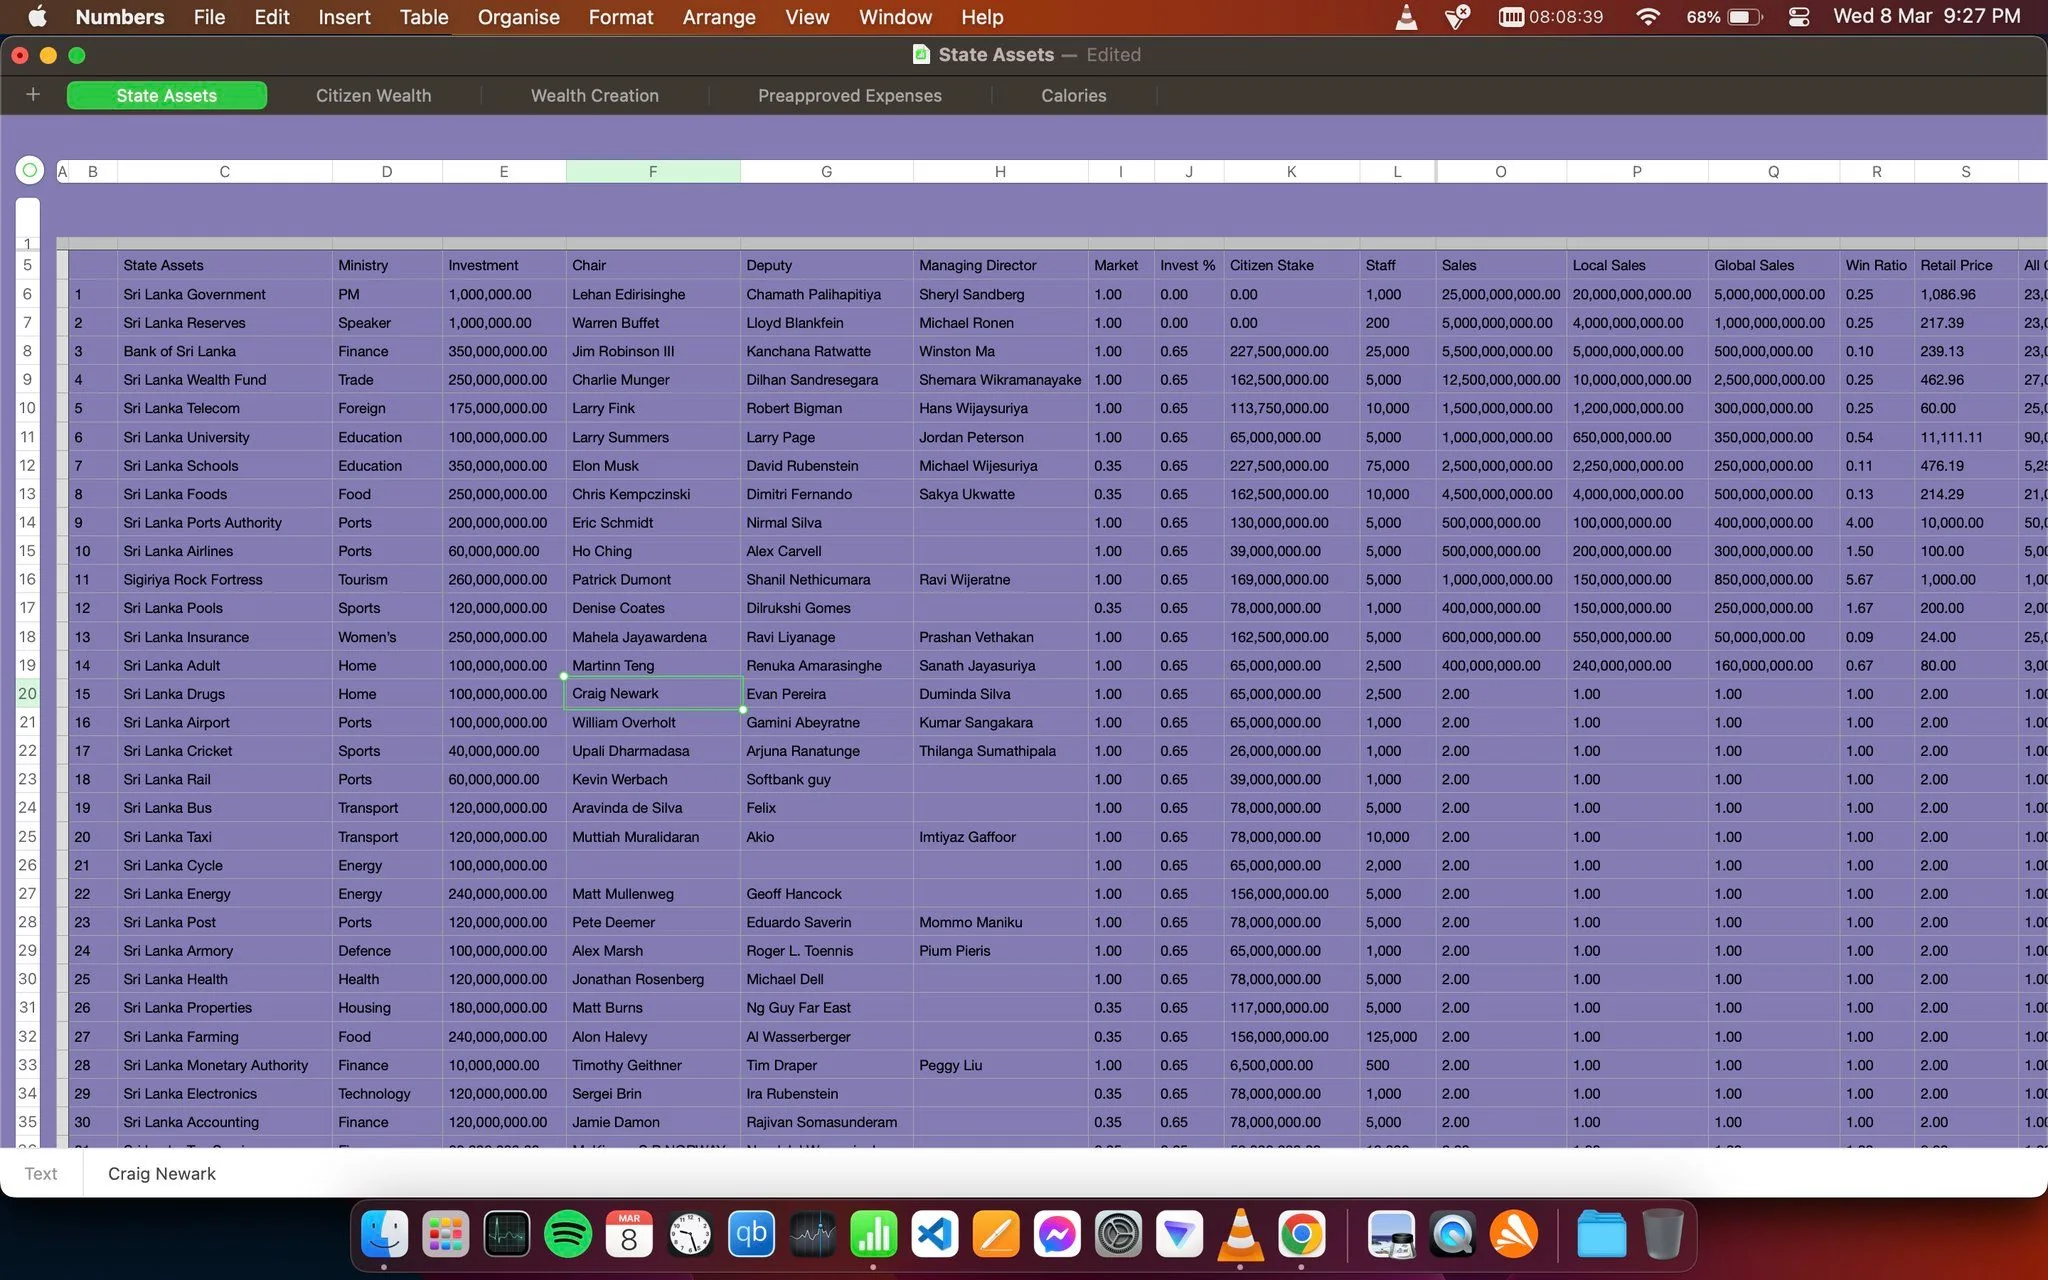
Task: Select the Elon Musk chair cell
Action: 653,466
